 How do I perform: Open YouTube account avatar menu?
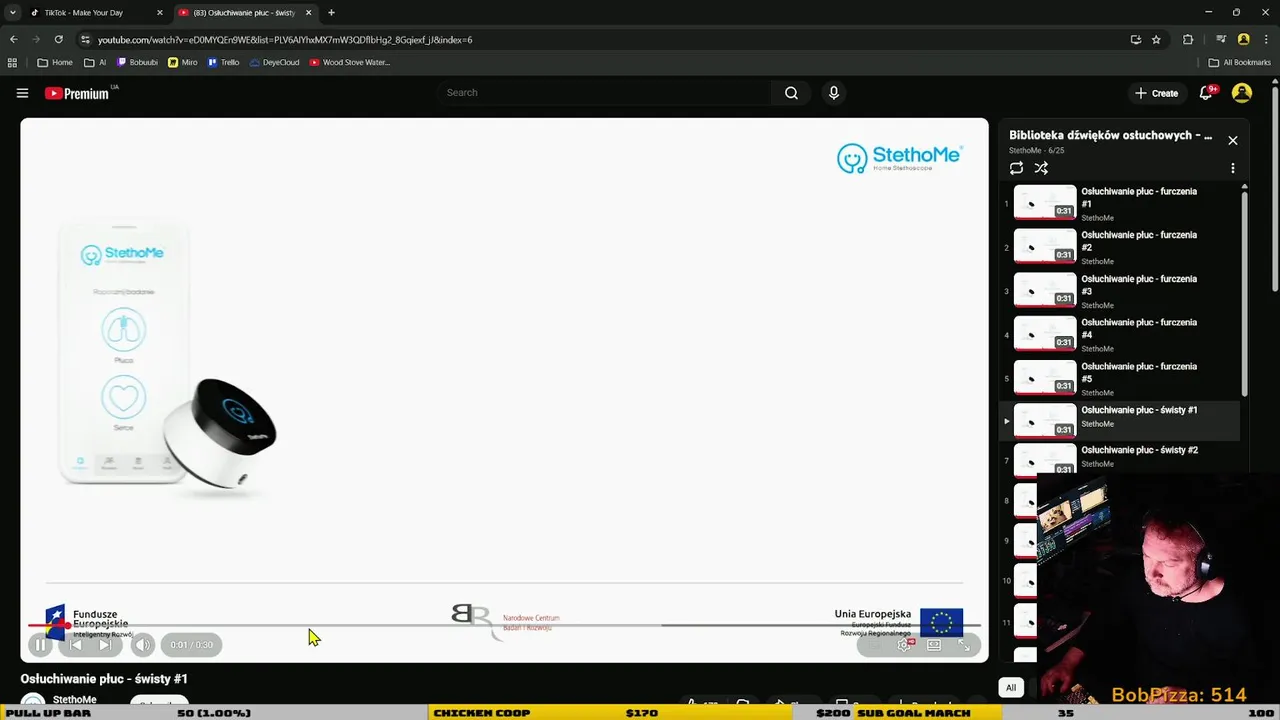(1242, 93)
